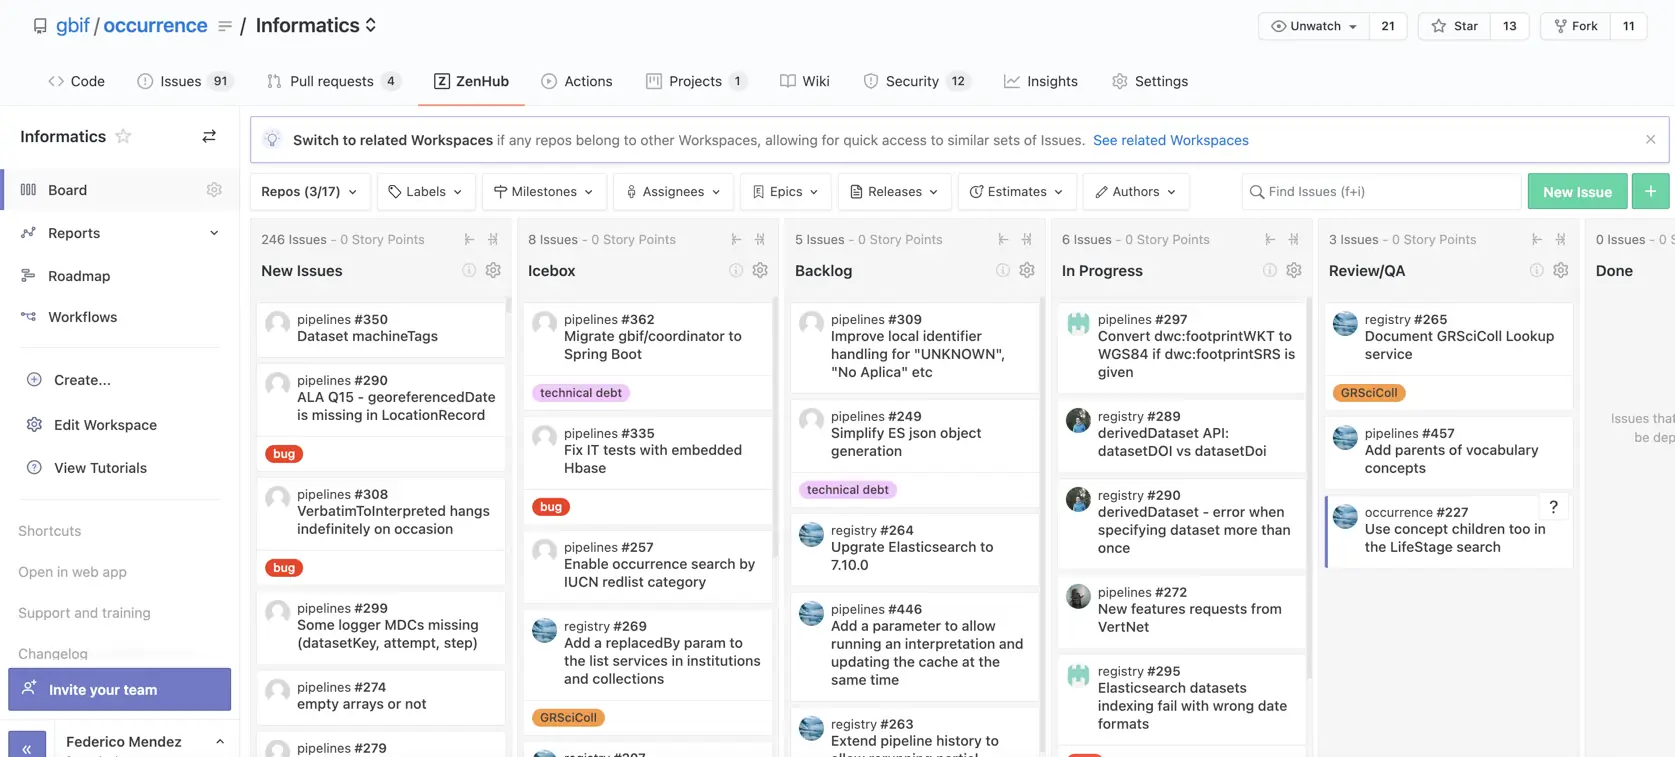Collapse the sidebar with the double chevron button
Screen dimensions: 1675x757
point(27,746)
